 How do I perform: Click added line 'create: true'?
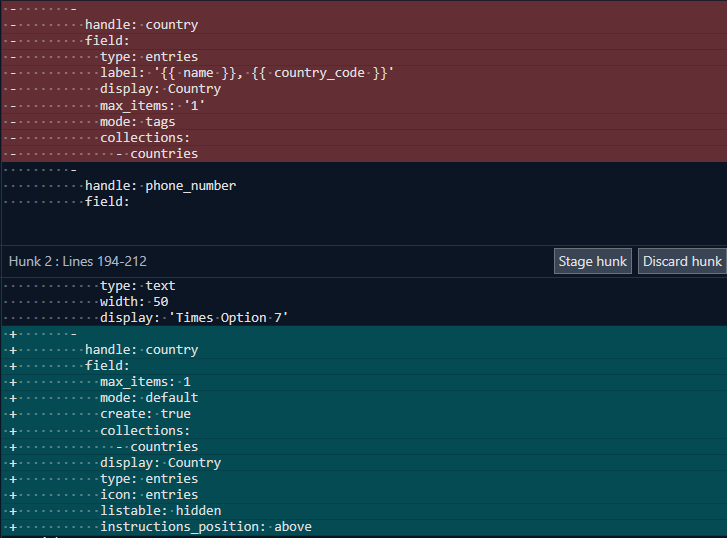tap(364, 414)
